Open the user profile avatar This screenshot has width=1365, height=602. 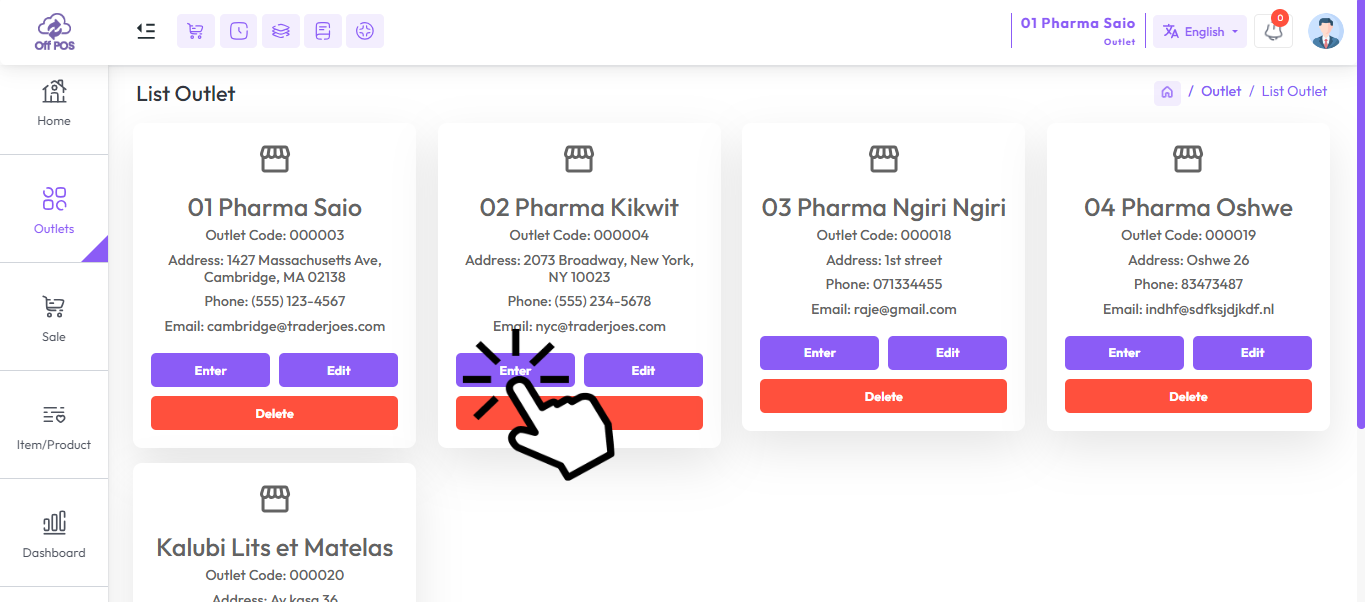[x=1325, y=31]
